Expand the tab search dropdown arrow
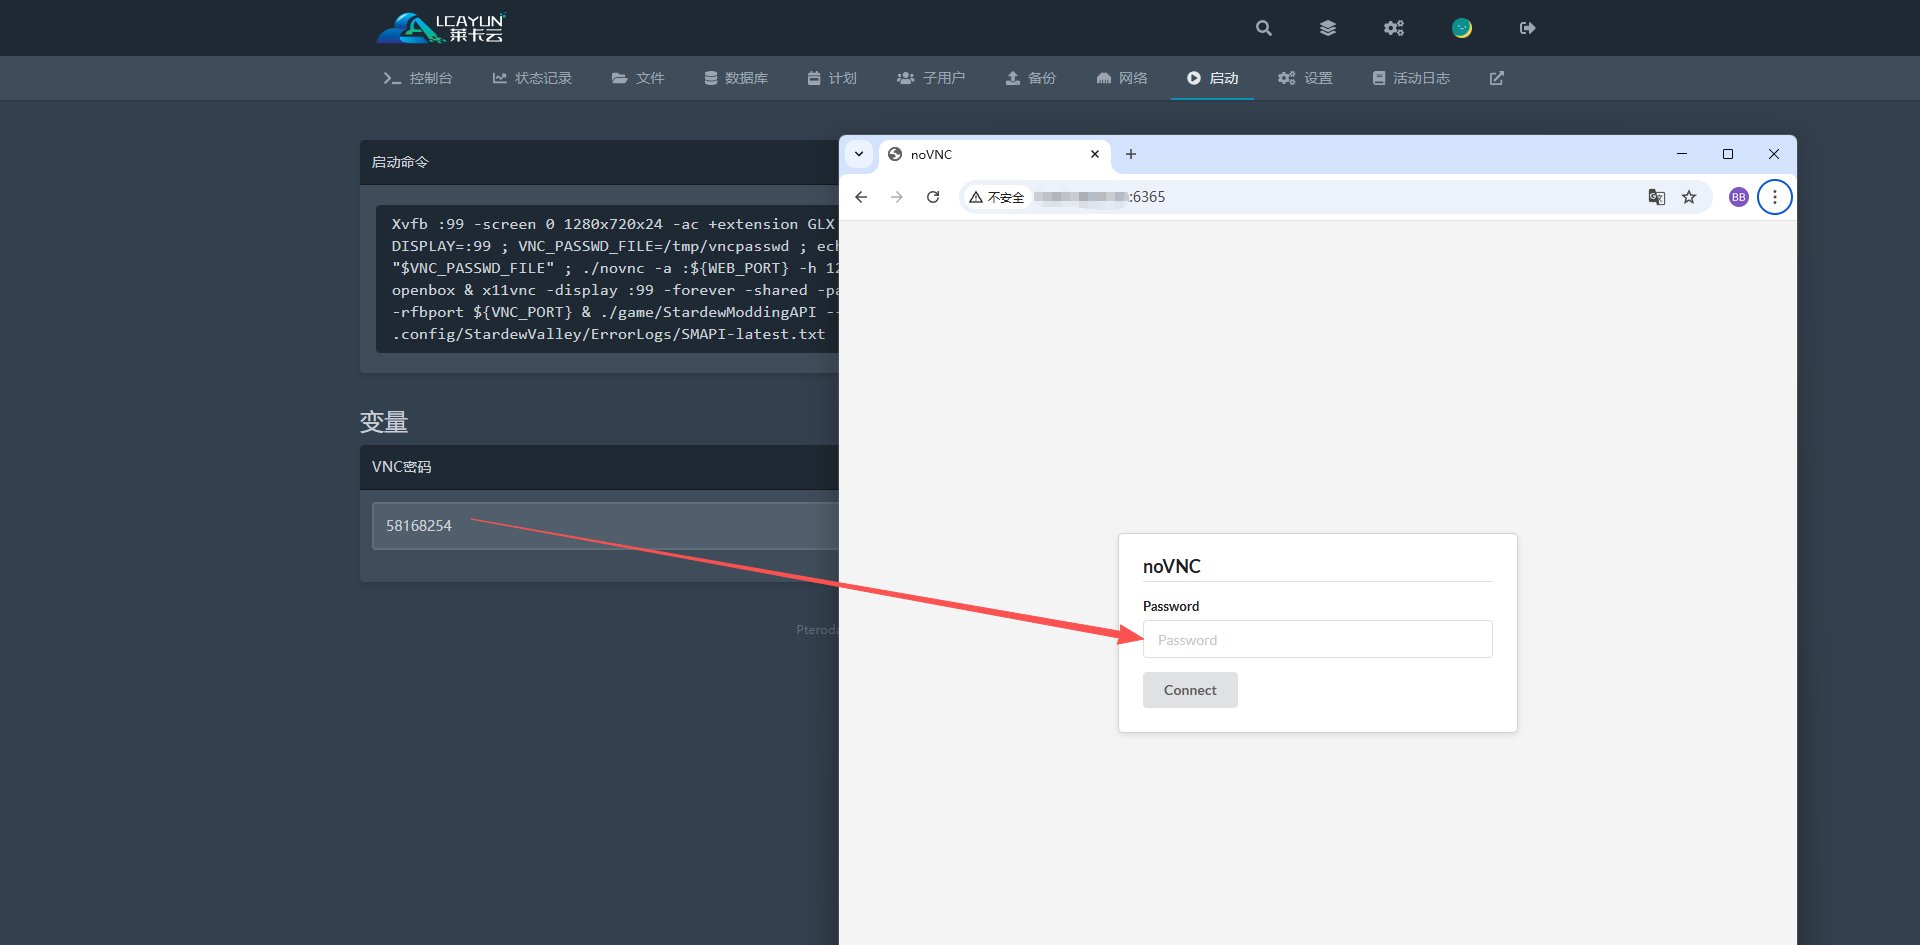This screenshot has width=1920, height=945. tap(859, 154)
